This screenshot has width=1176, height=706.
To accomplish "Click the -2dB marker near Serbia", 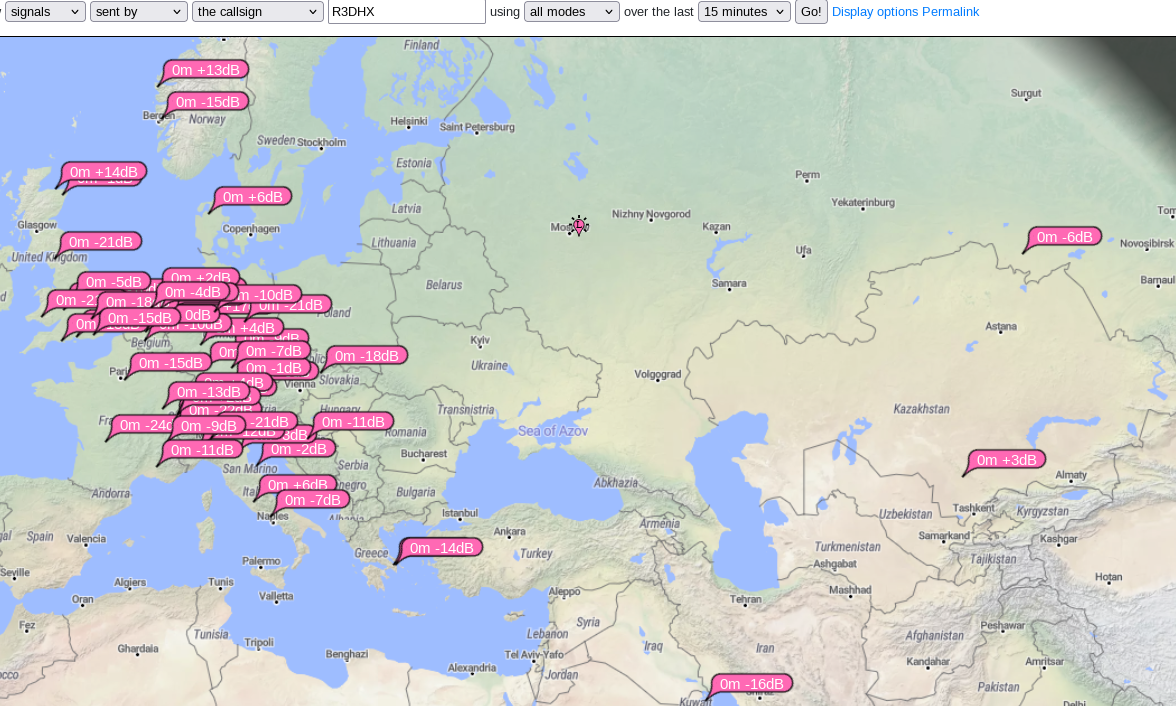I will click(x=298, y=449).
